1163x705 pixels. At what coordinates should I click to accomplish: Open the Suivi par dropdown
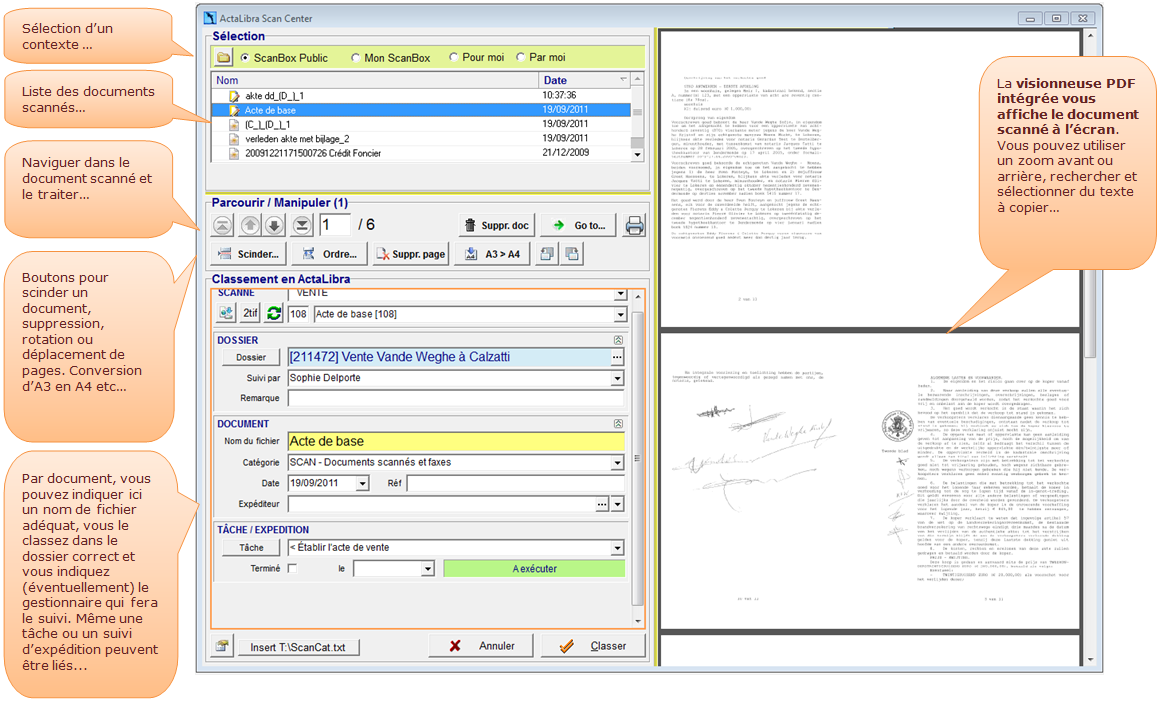pyautogui.click(x=617, y=378)
